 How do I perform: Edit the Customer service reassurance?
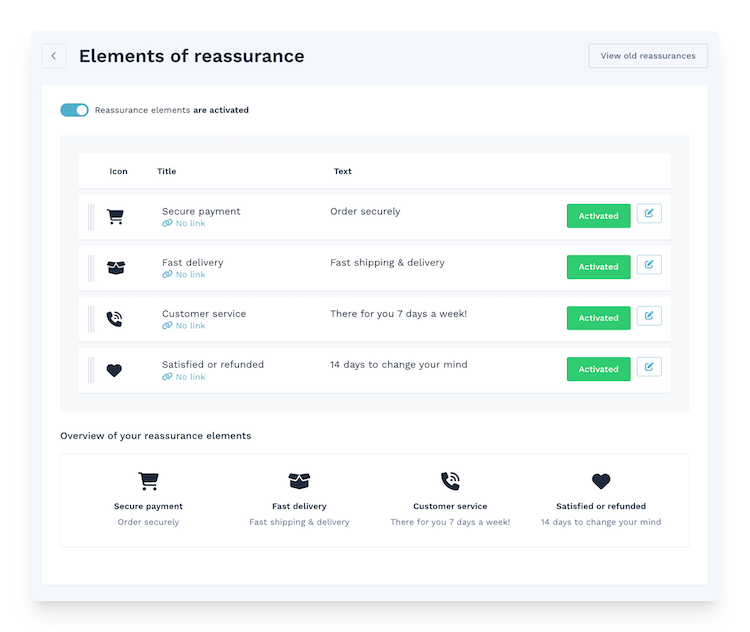tap(649, 316)
